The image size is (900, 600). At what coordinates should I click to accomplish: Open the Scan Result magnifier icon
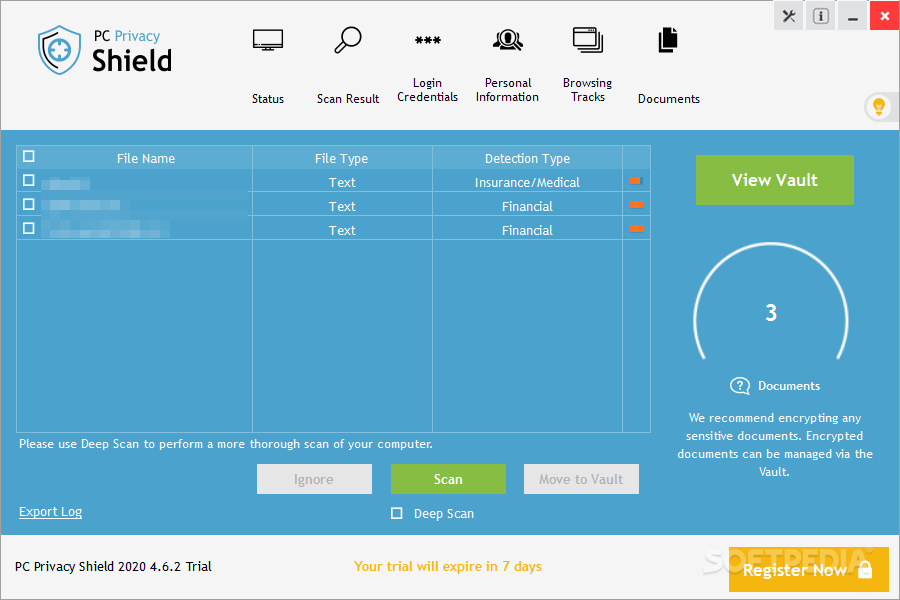coord(348,40)
